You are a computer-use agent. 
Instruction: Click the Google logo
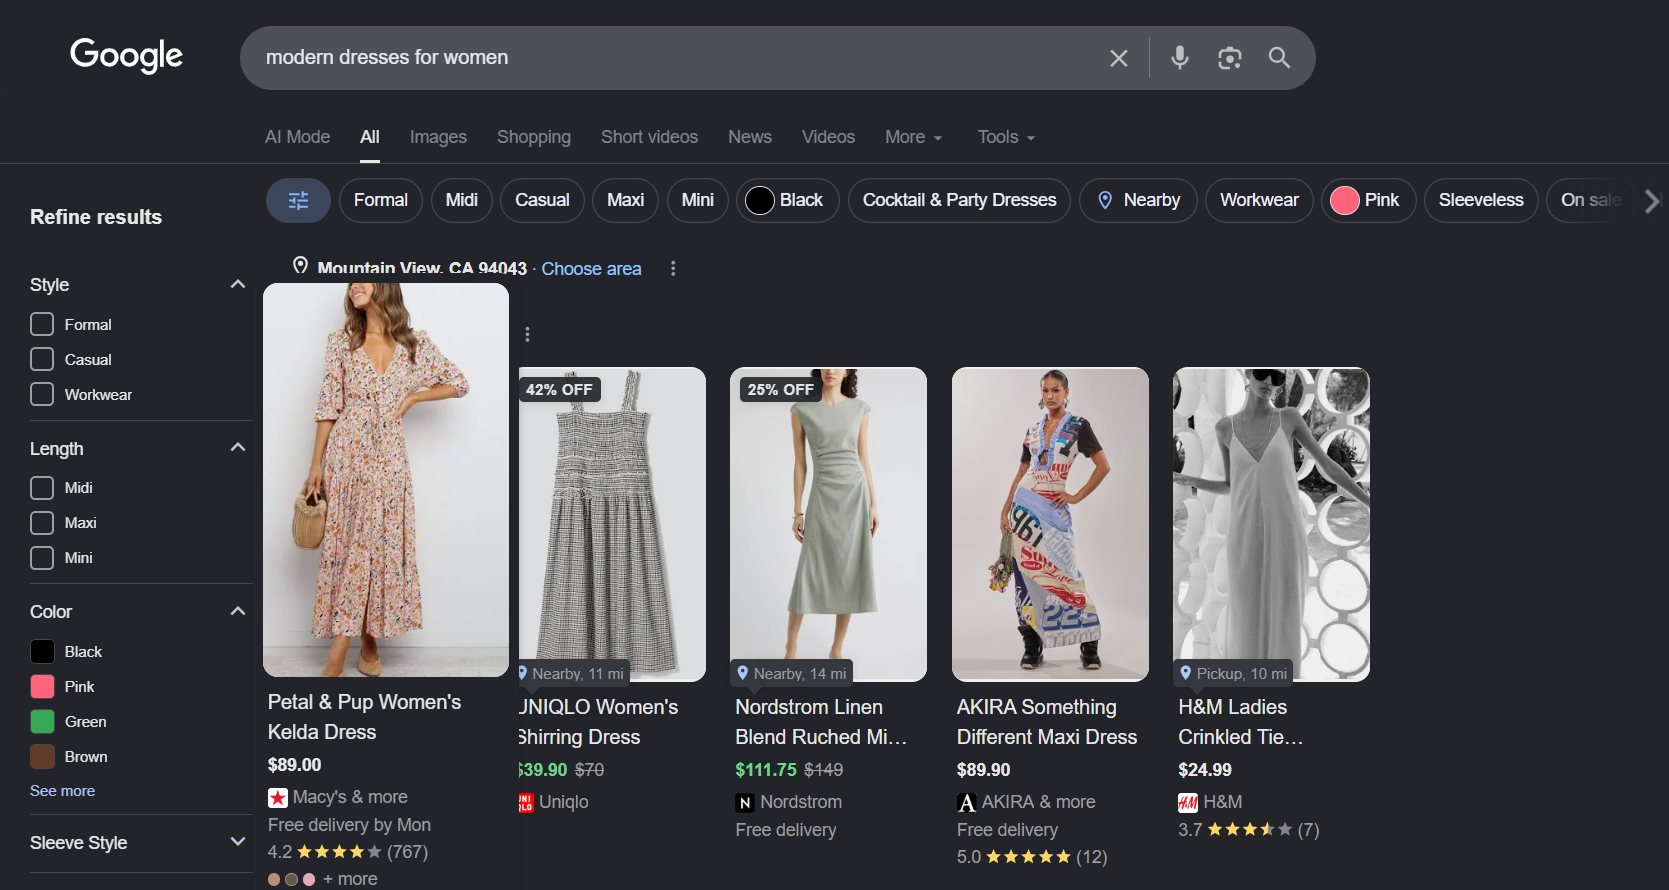pyautogui.click(x=126, y=55)
